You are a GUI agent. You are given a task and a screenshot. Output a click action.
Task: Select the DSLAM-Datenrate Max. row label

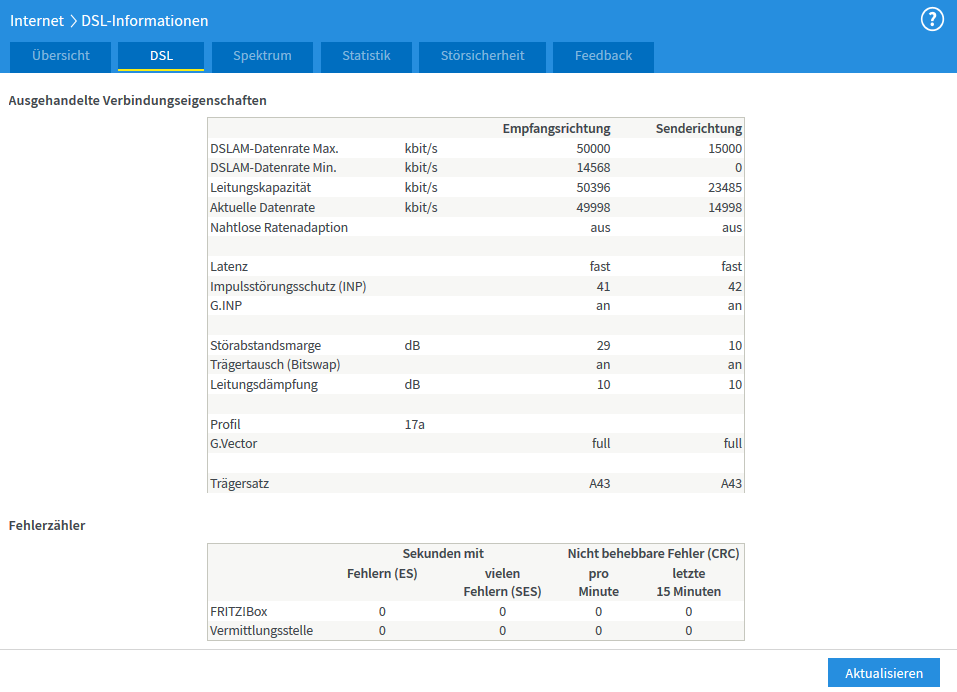[274, 148]
